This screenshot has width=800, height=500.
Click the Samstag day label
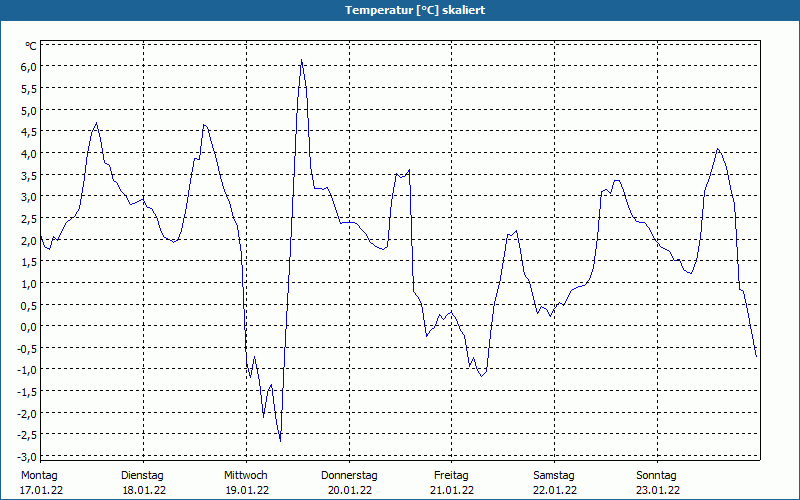pos(554,476)
